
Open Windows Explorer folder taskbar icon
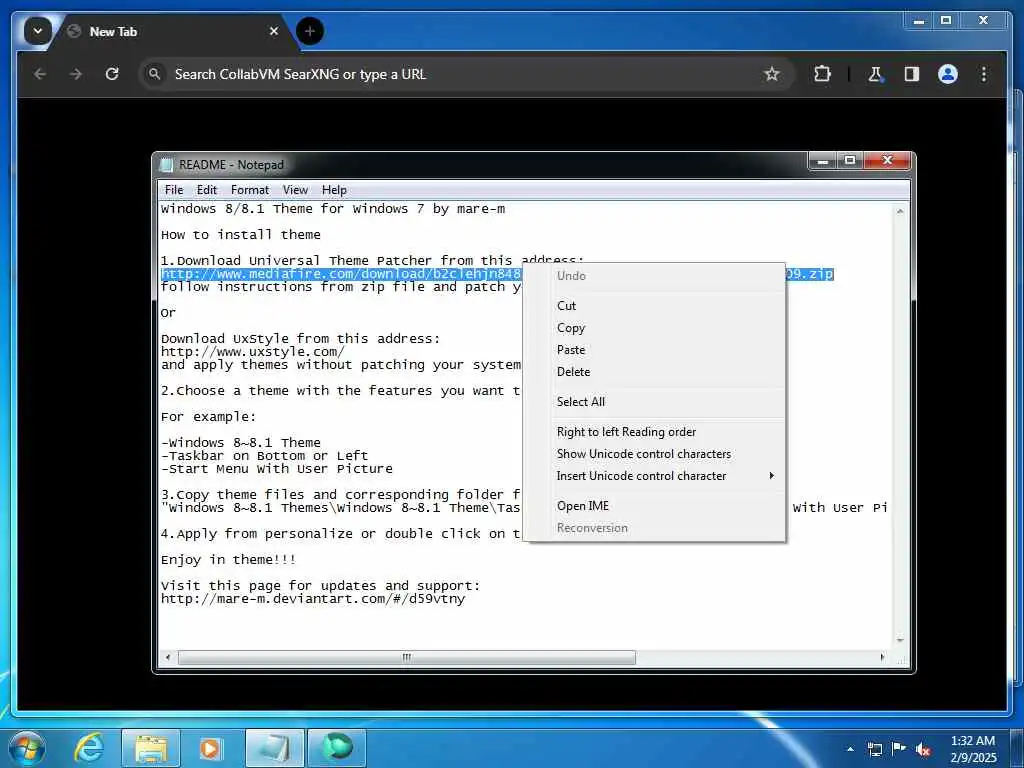[x=151, y=748]
